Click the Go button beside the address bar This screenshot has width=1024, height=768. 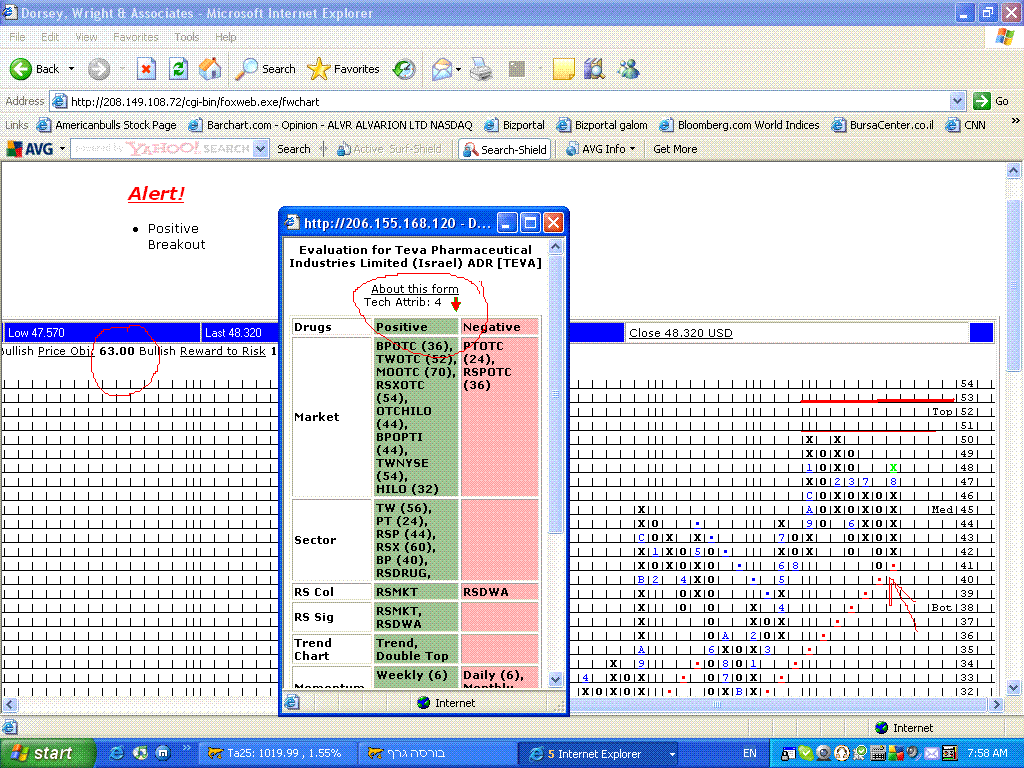tap(991, 101)
